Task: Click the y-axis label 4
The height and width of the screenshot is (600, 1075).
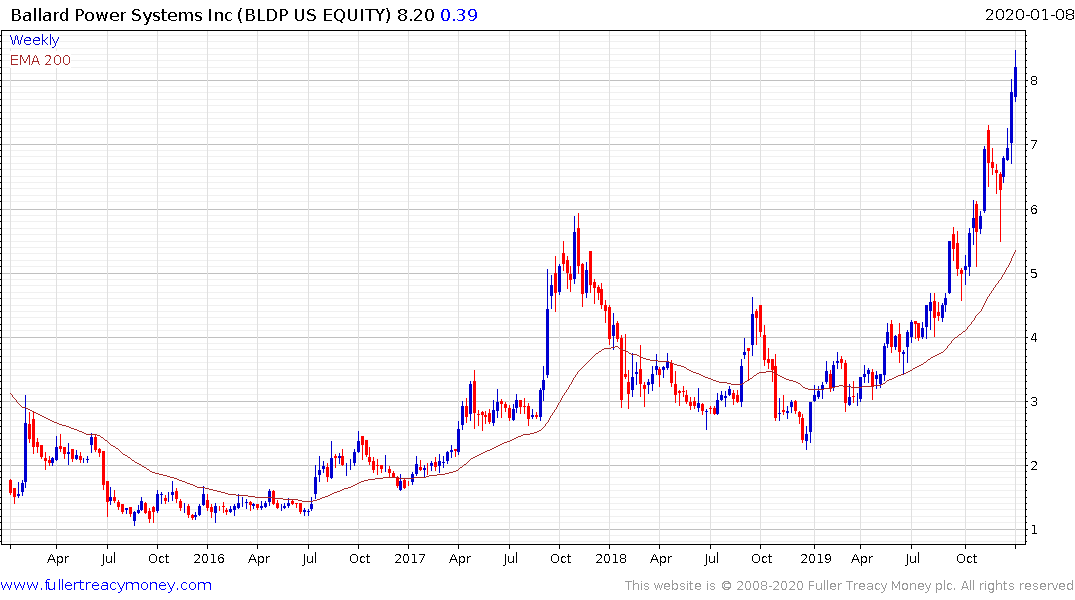Action: (1033, 337)
